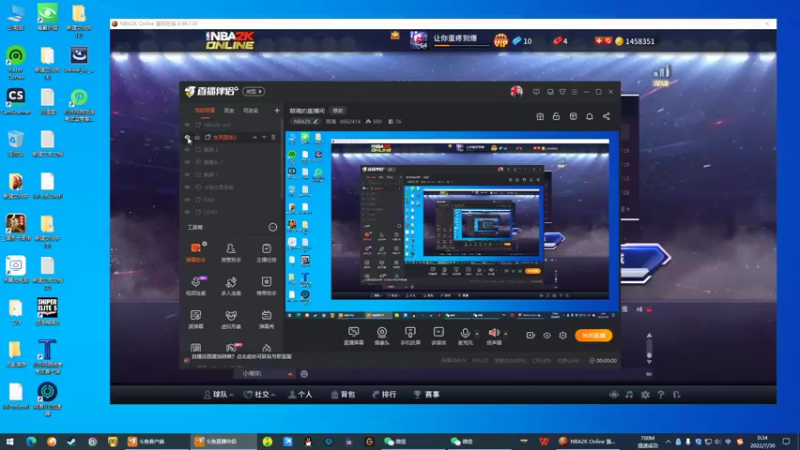Toggle visibility of the 摄像头 1 source
Viewport: 800px width, 450px height.
tap(187, 162)
